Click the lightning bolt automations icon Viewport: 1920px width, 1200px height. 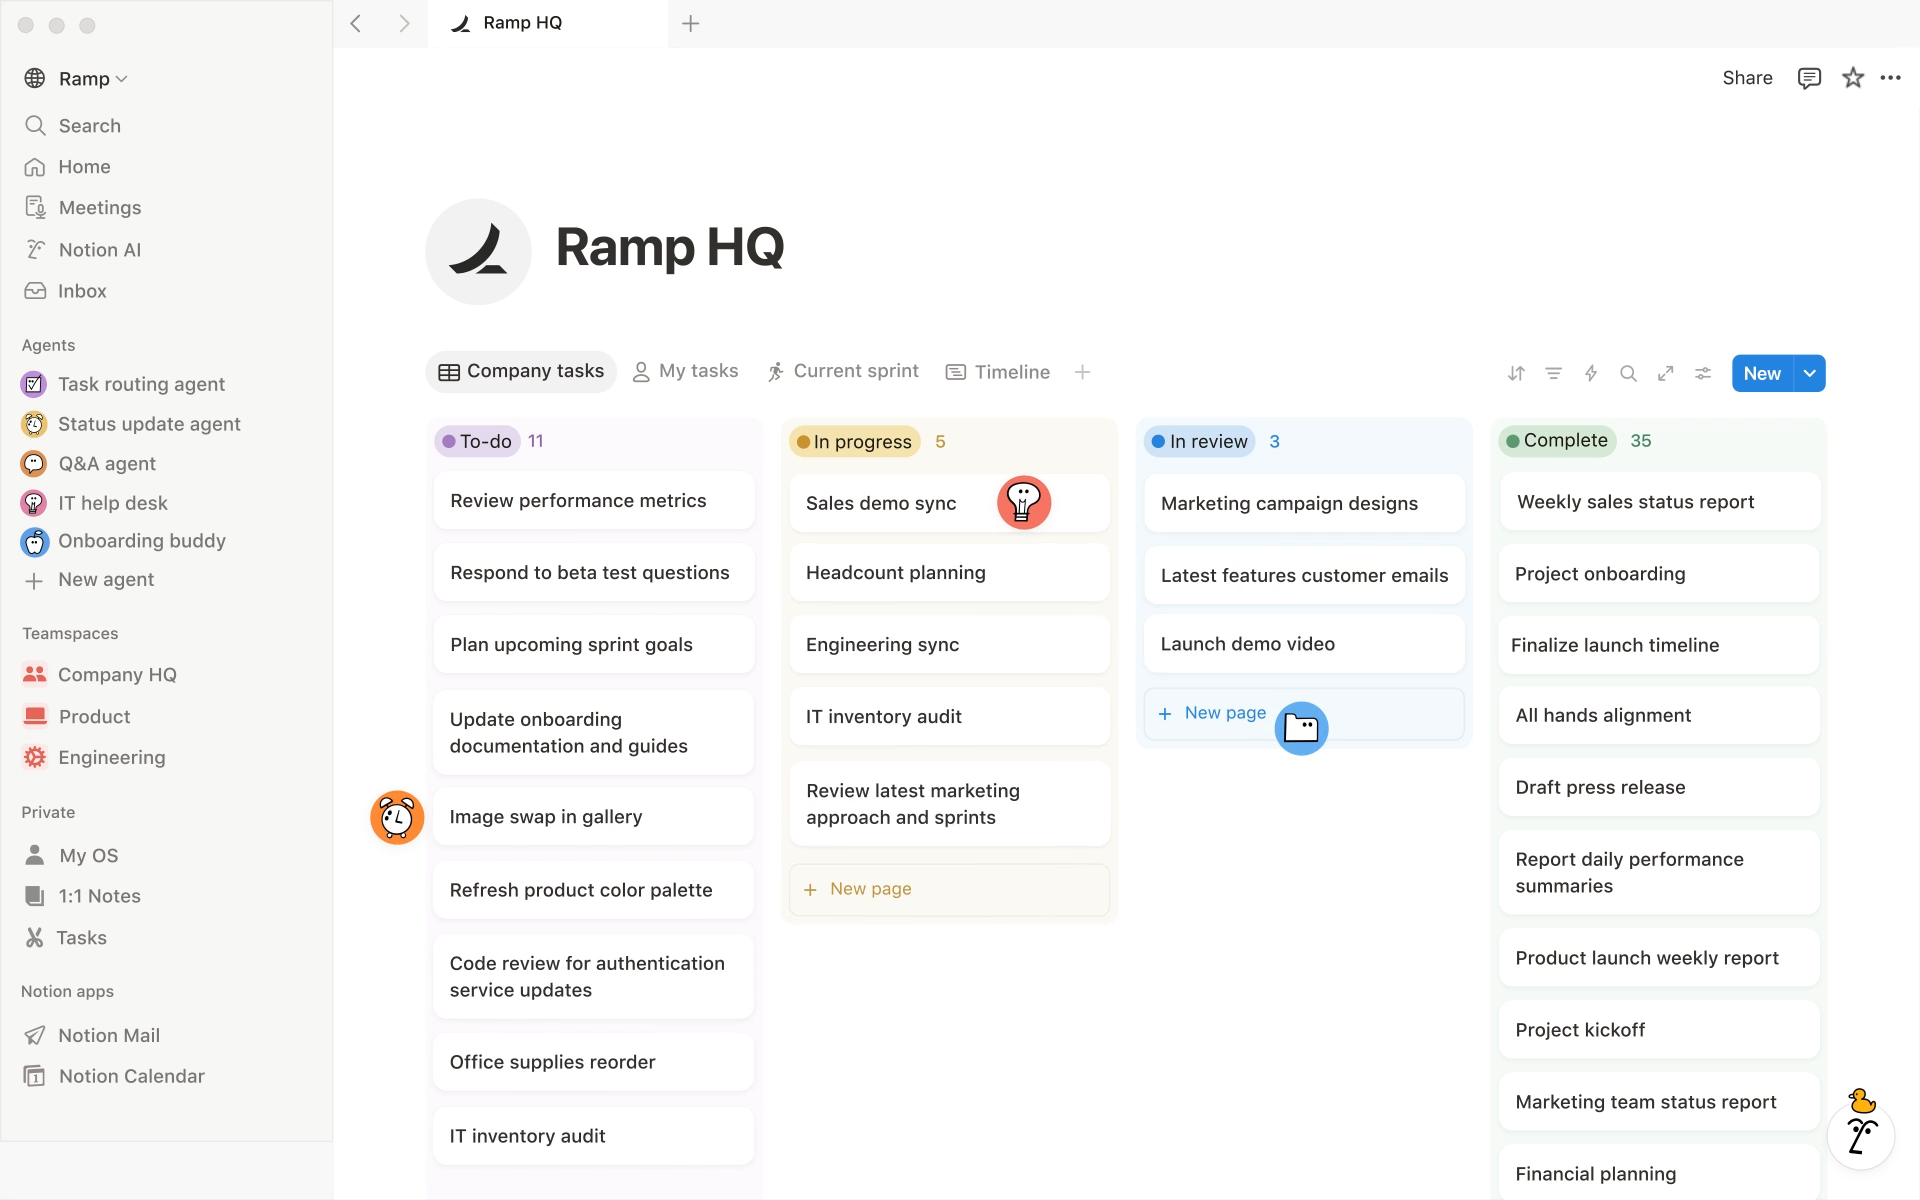point(1591,373)
